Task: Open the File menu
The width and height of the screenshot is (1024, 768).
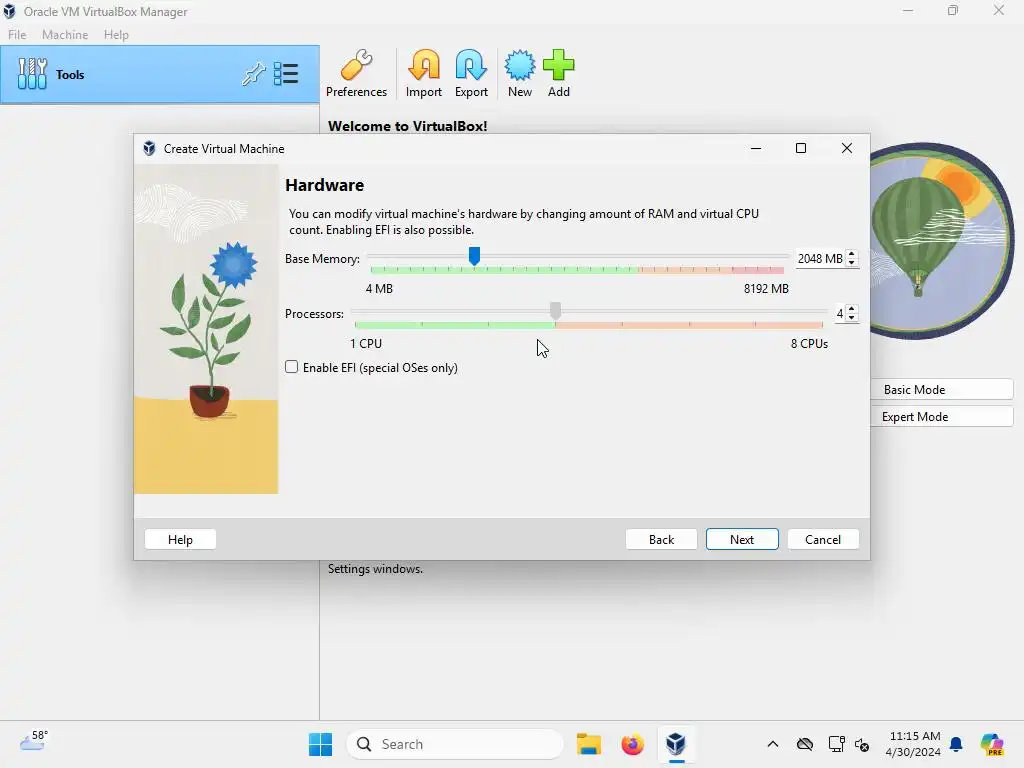Action: click(x=17, y=35)
